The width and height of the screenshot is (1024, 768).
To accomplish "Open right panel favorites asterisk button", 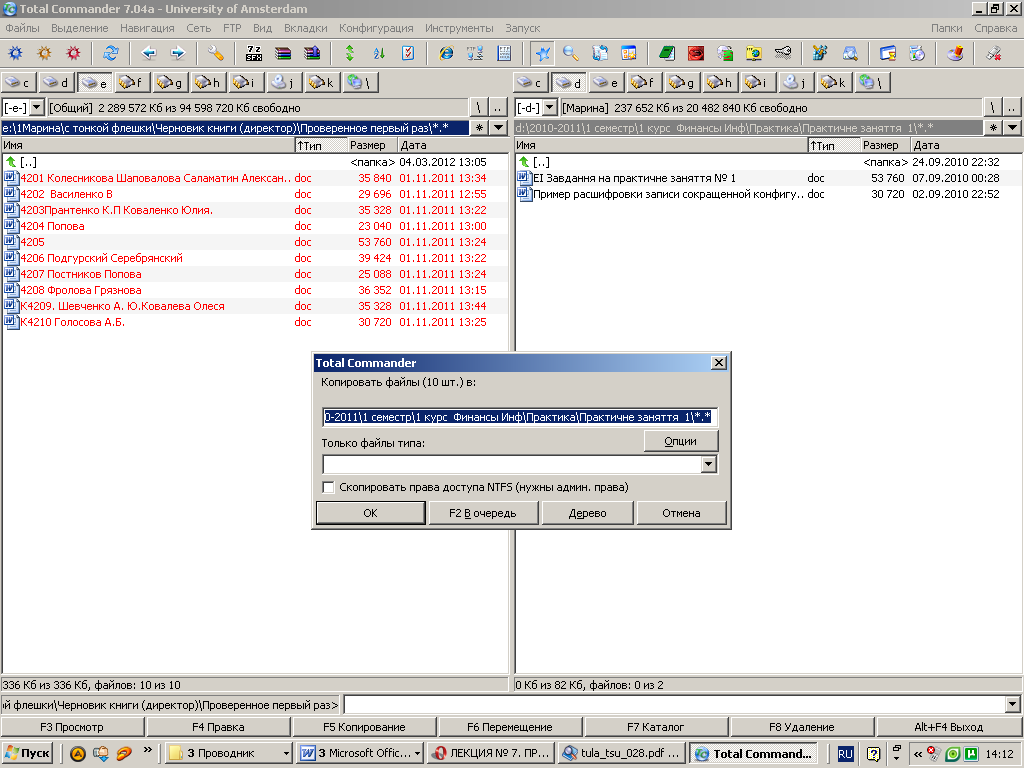I will pos(993,127).
